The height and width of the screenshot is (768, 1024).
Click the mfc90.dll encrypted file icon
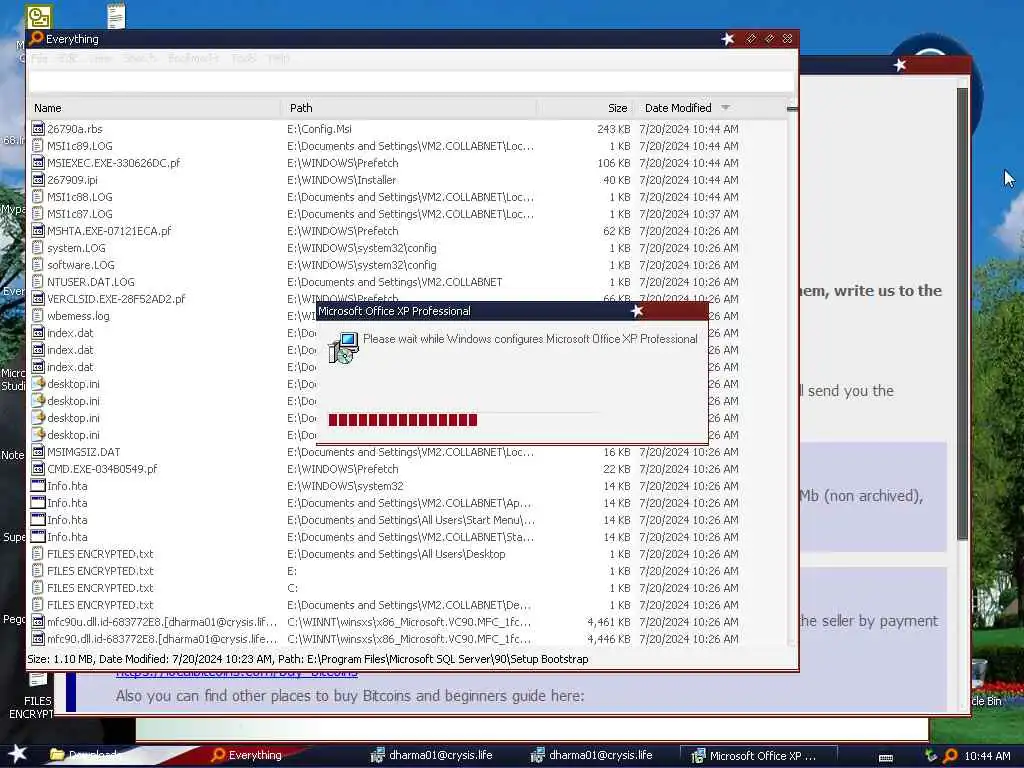[38, 638]
